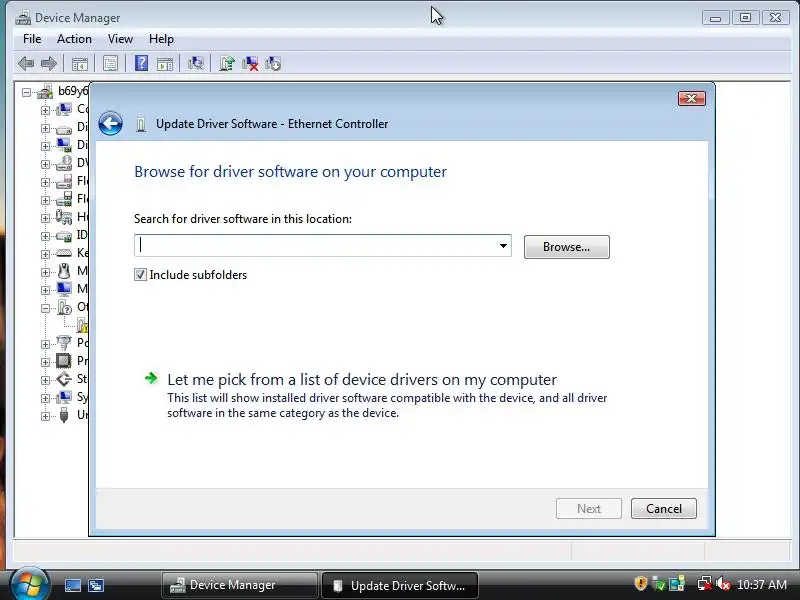Click the Cancel button

pyautogui.click(x=663, y=509)
